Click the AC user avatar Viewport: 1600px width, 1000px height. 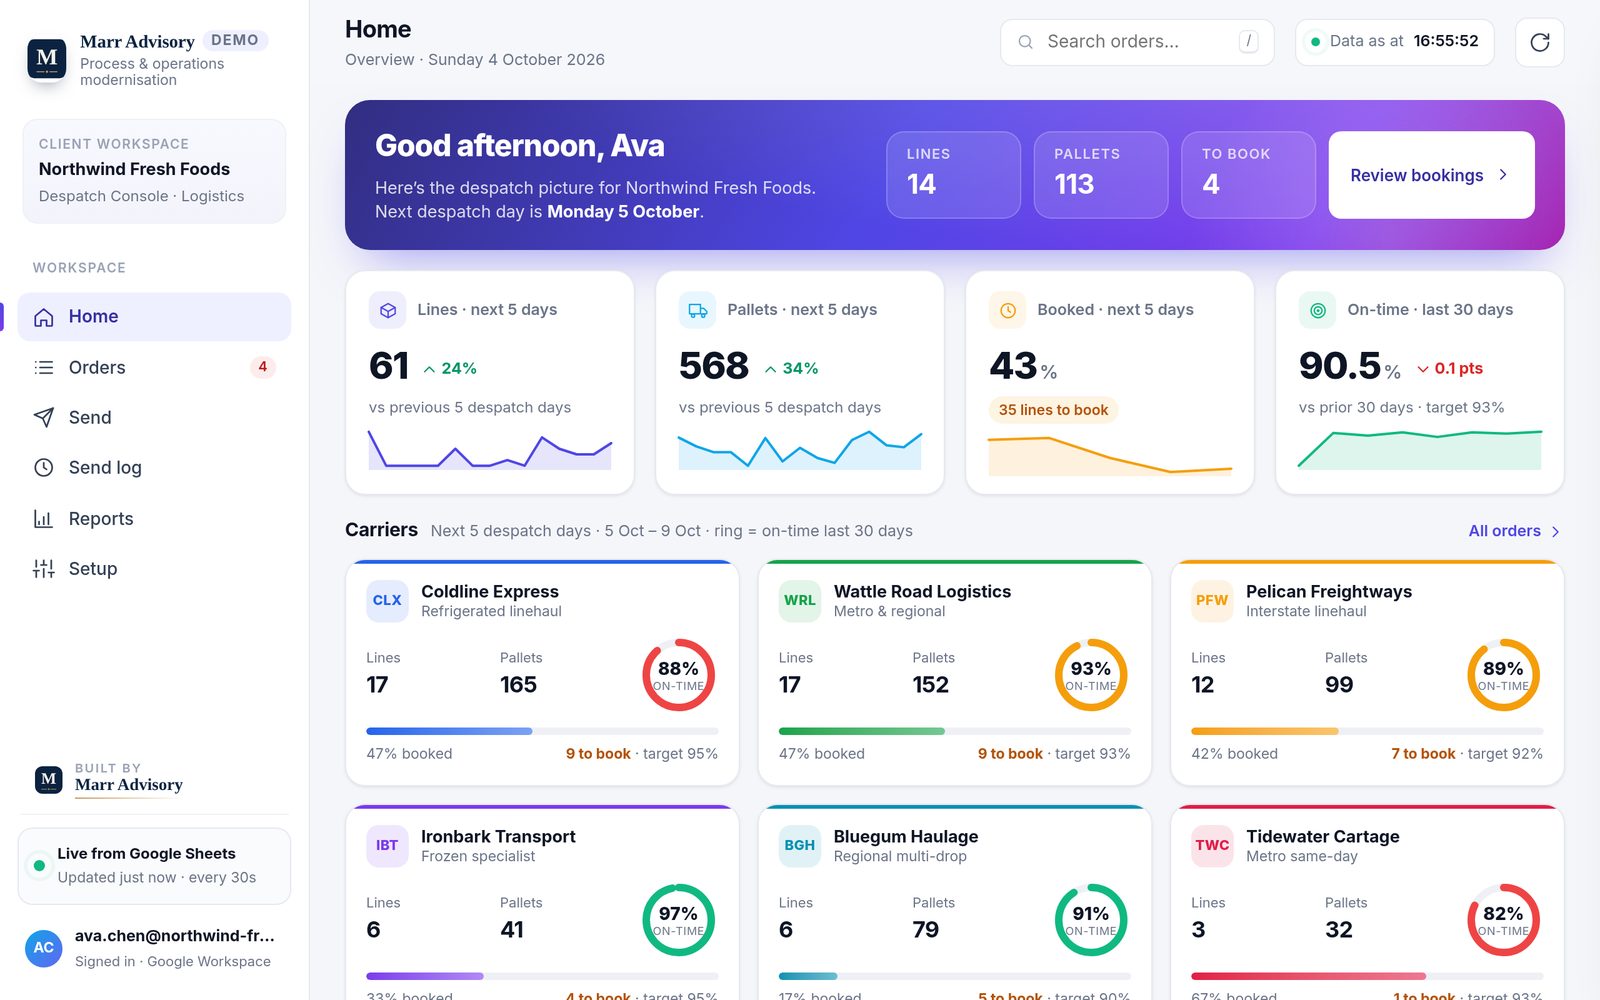(44, 947)
